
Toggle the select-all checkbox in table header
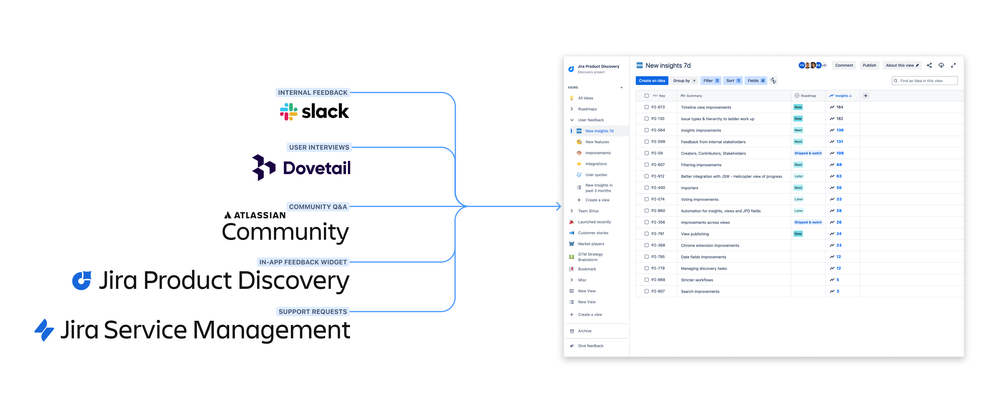coord(646,96)
